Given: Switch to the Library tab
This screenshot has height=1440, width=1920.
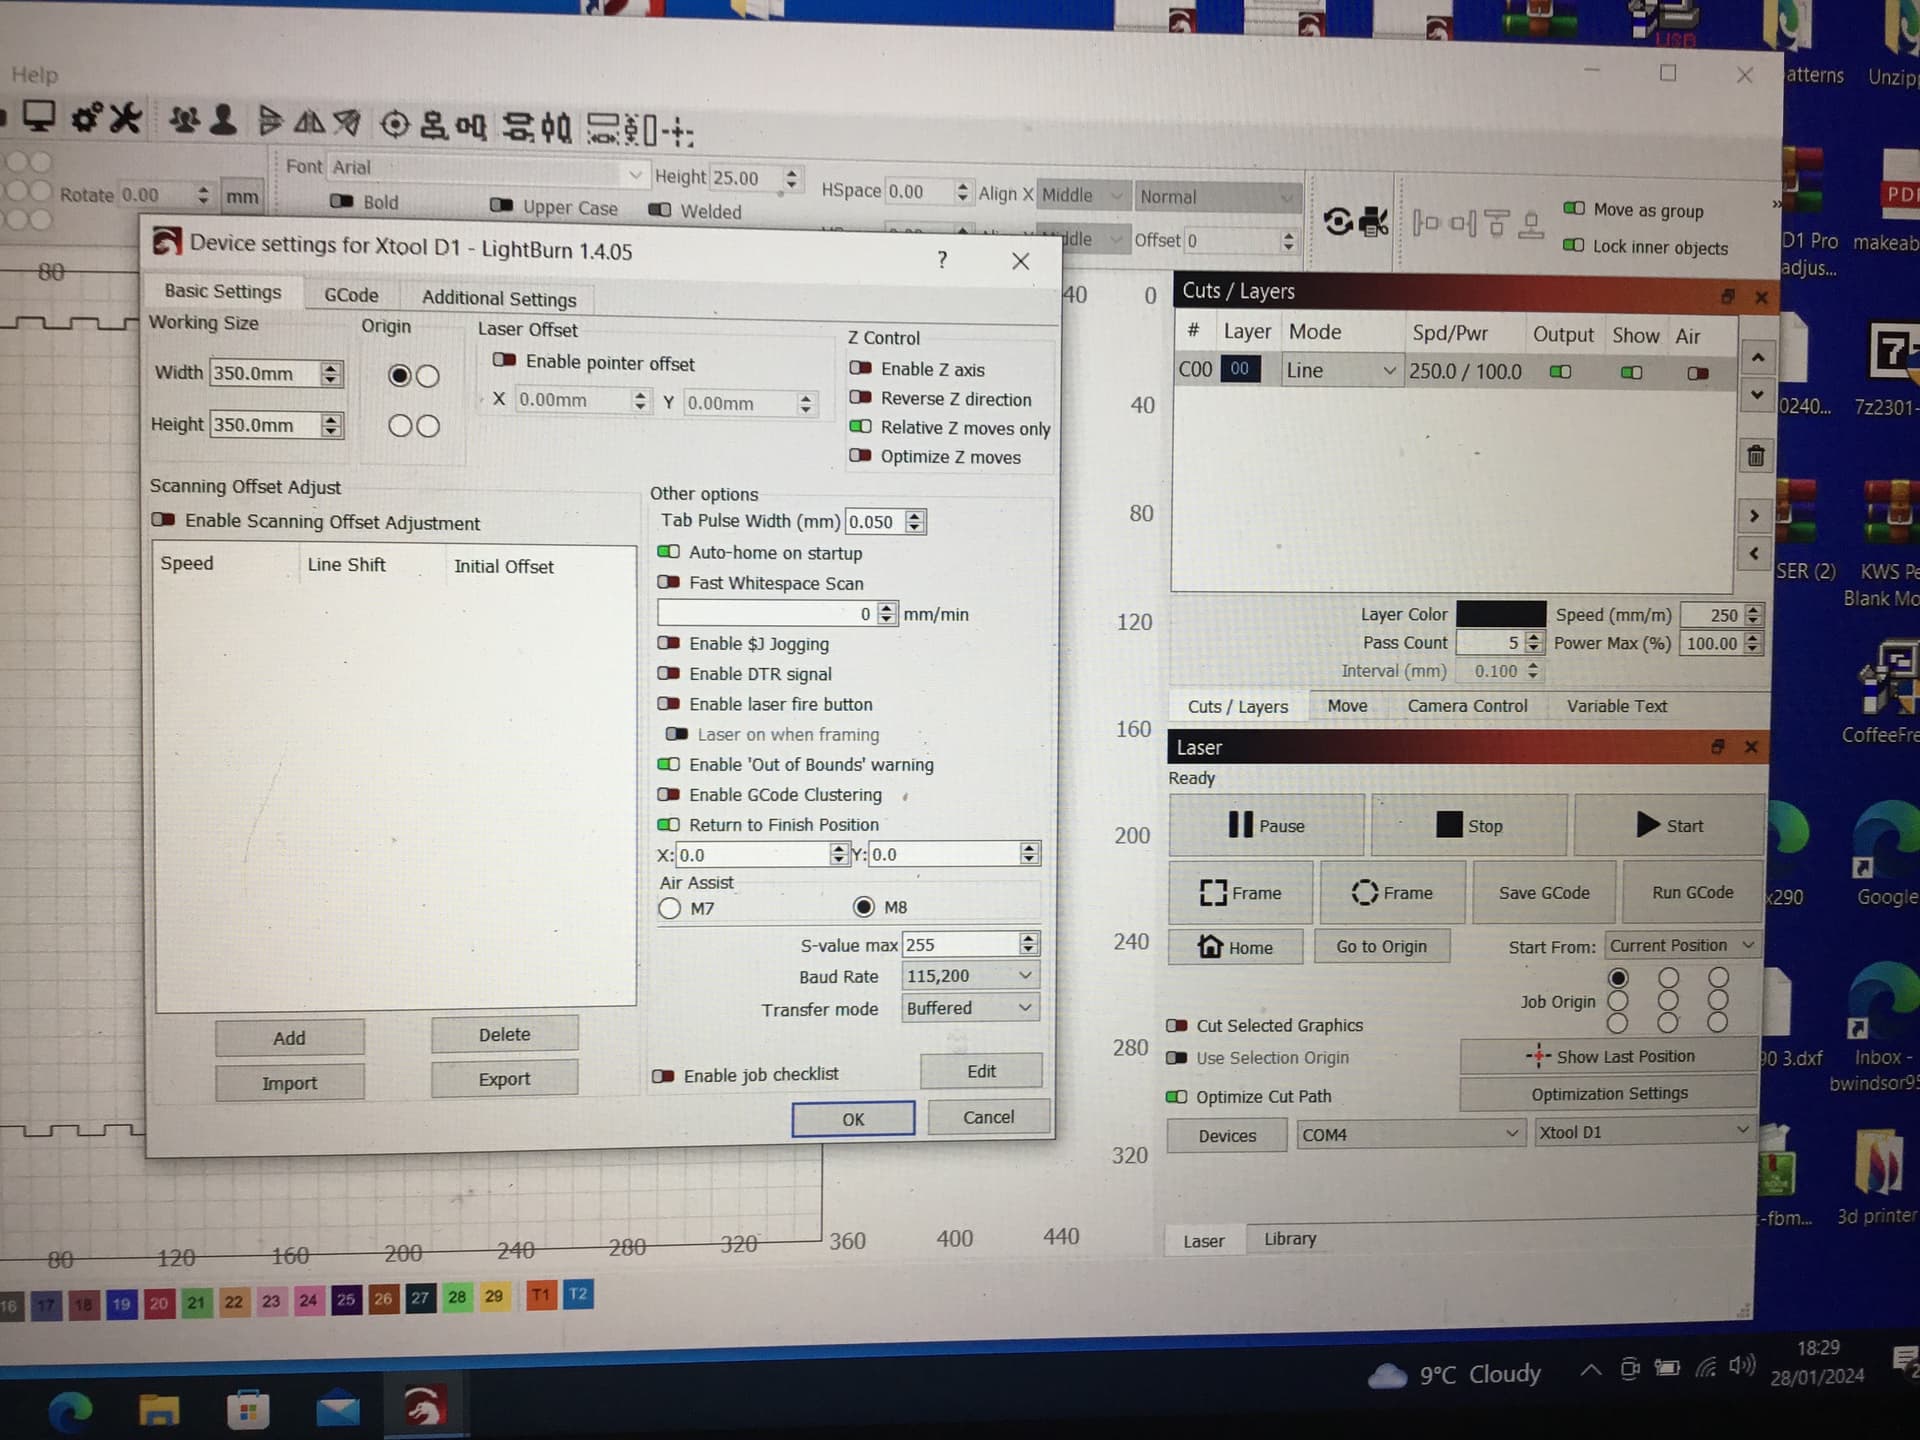Looking at the screenshot, I should pos(1289,1238).
